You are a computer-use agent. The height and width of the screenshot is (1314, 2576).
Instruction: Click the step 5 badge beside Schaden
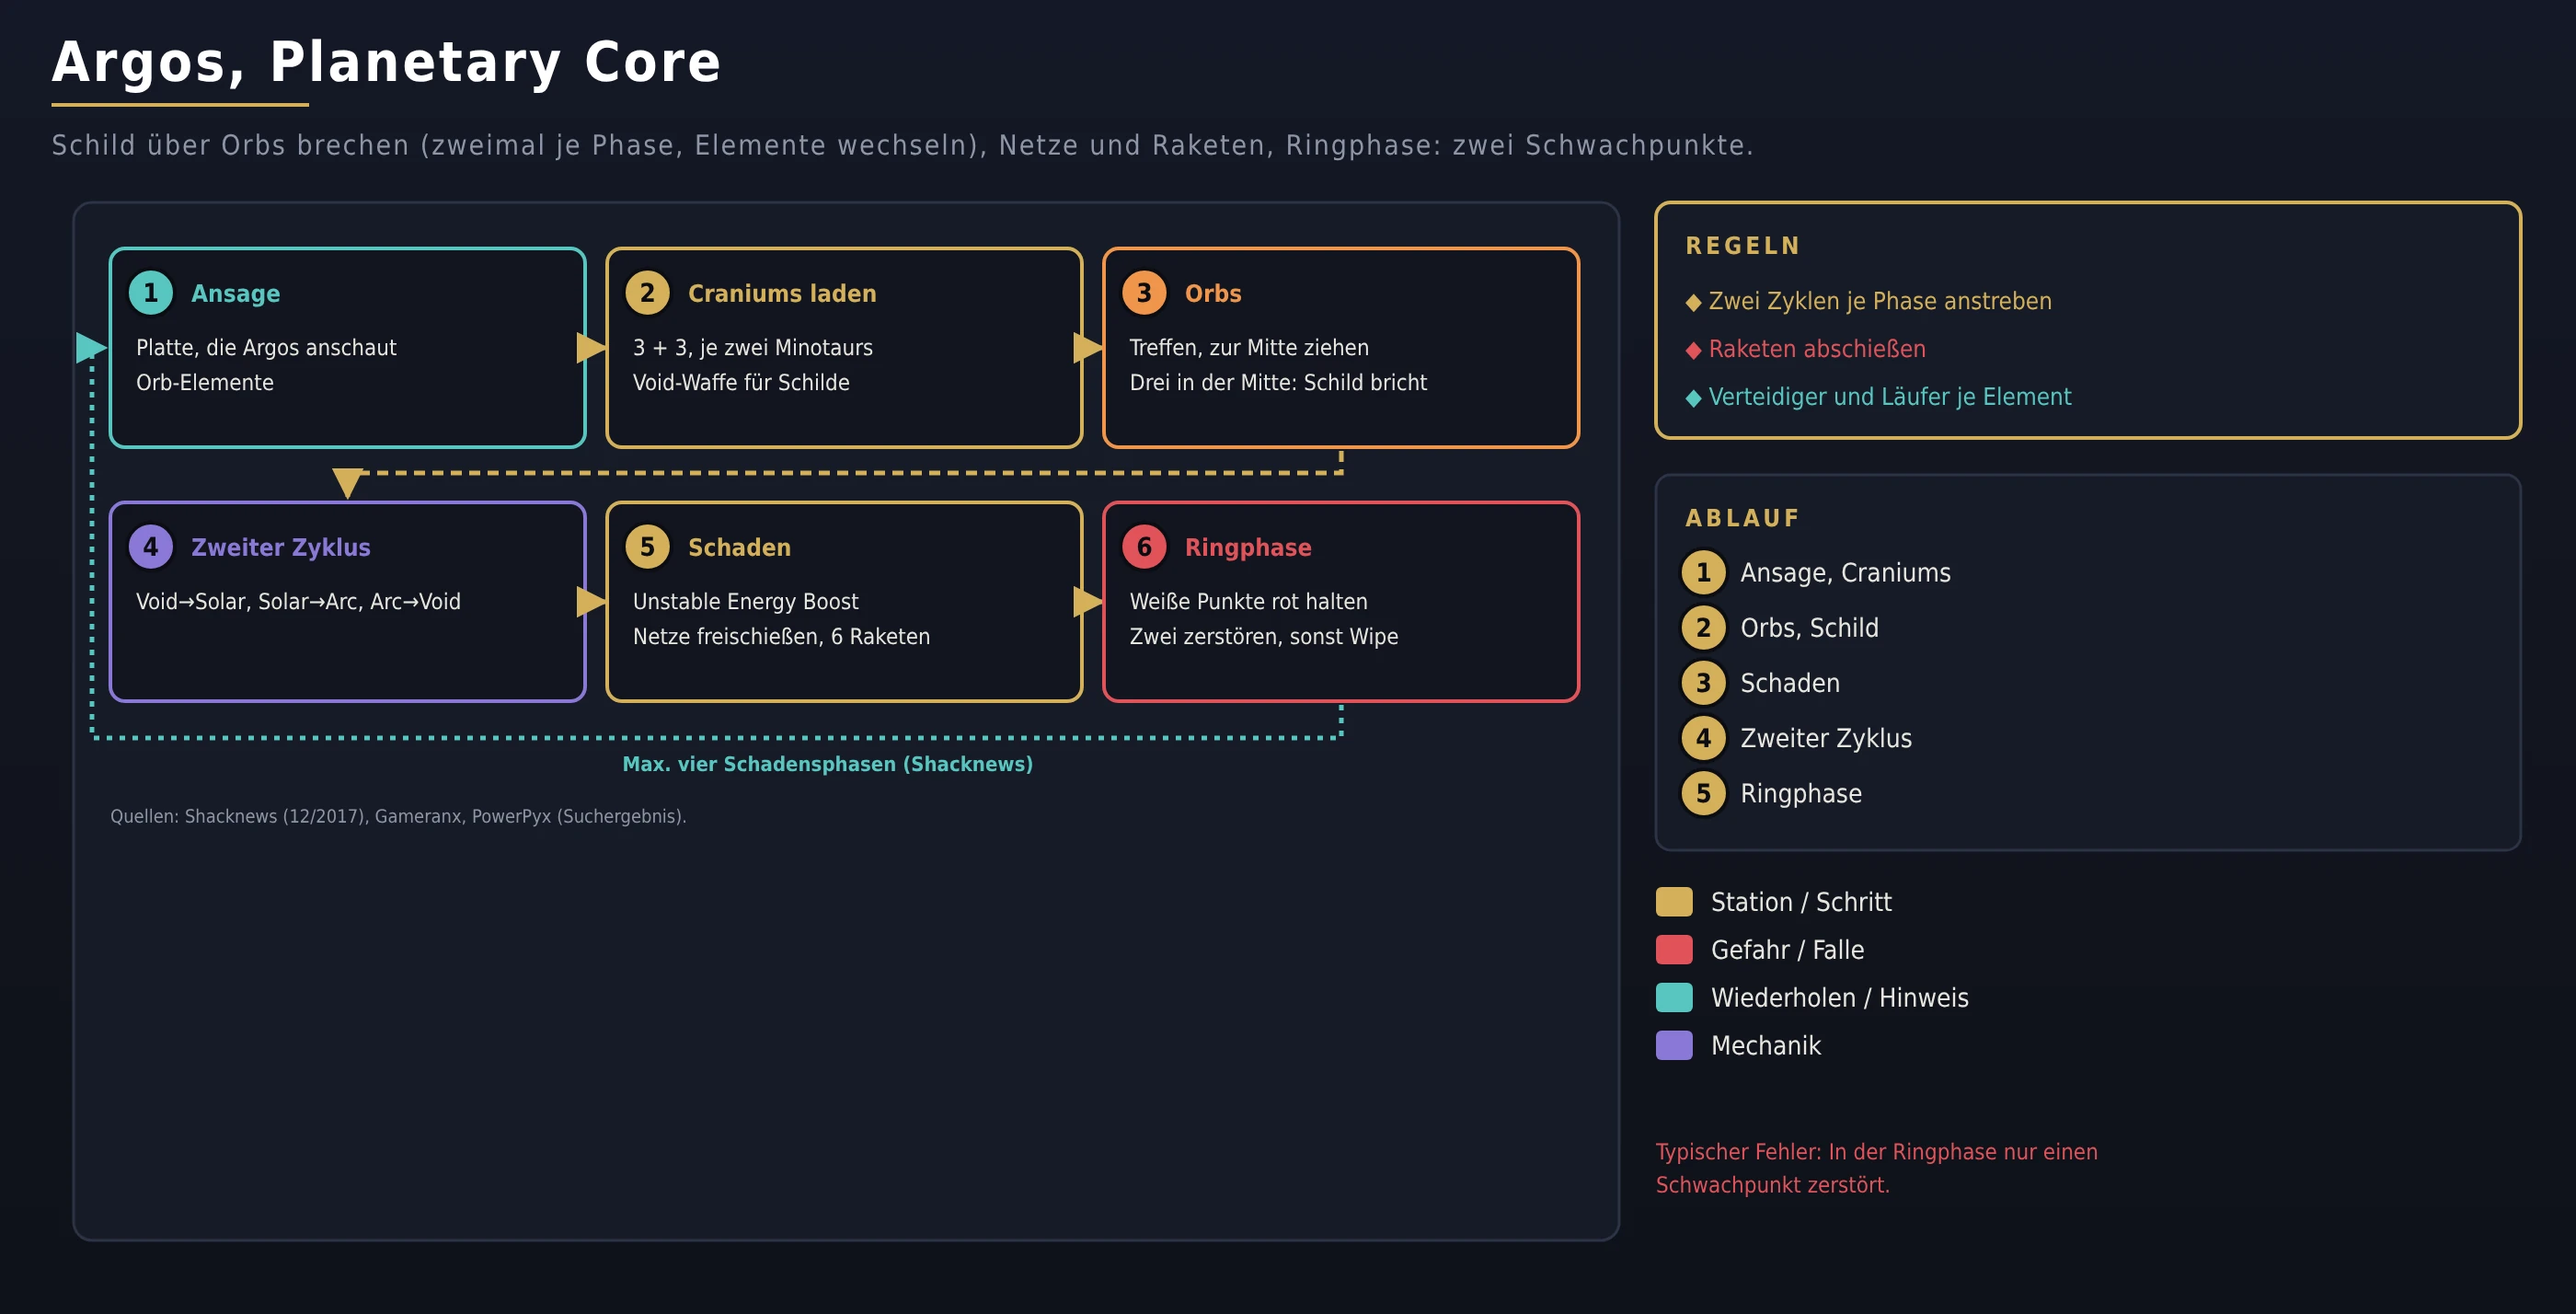coord(647,547)
